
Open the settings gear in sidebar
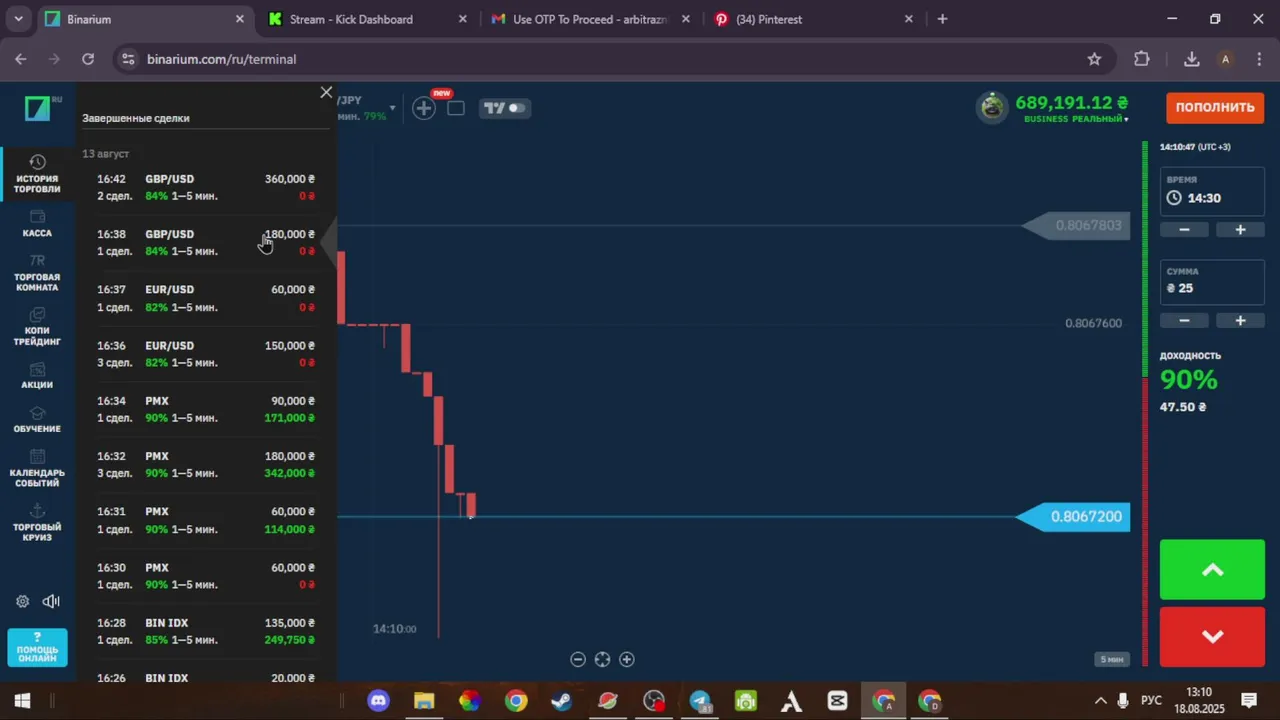(x=22, y=601)
